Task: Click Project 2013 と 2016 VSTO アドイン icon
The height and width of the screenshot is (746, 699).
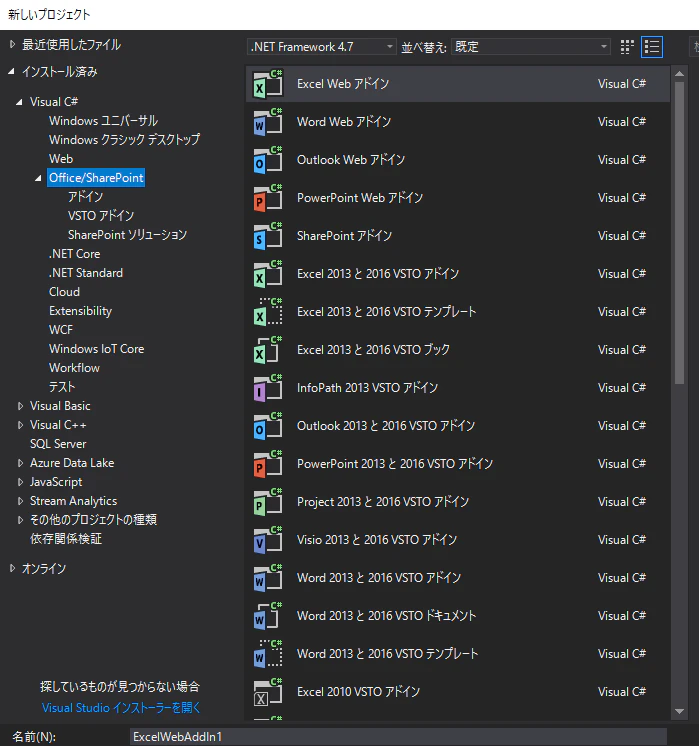Action: [x=268, y=502]
